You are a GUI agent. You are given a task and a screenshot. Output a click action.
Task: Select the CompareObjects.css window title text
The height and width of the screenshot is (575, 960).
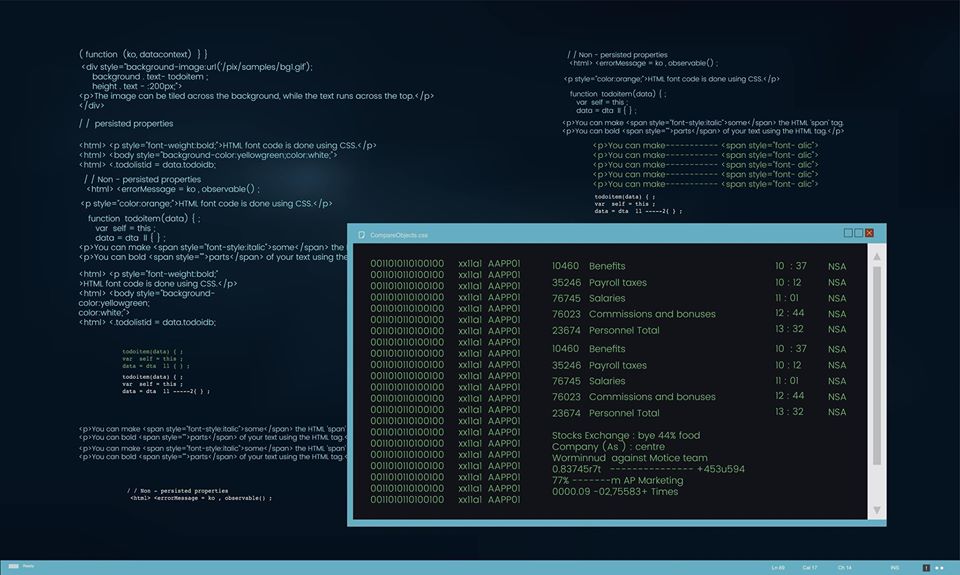(x=399, y=234)
